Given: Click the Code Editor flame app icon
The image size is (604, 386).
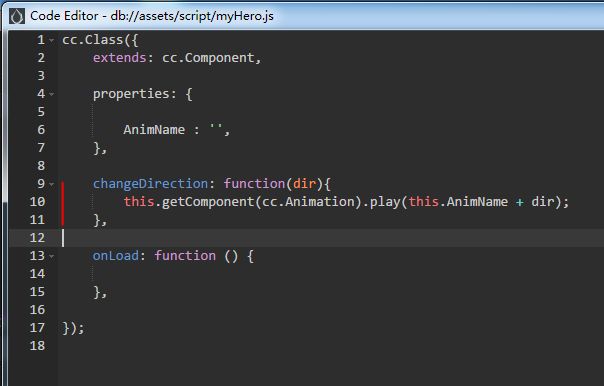Looking at the screenshot, I should (x=17, y=16).
